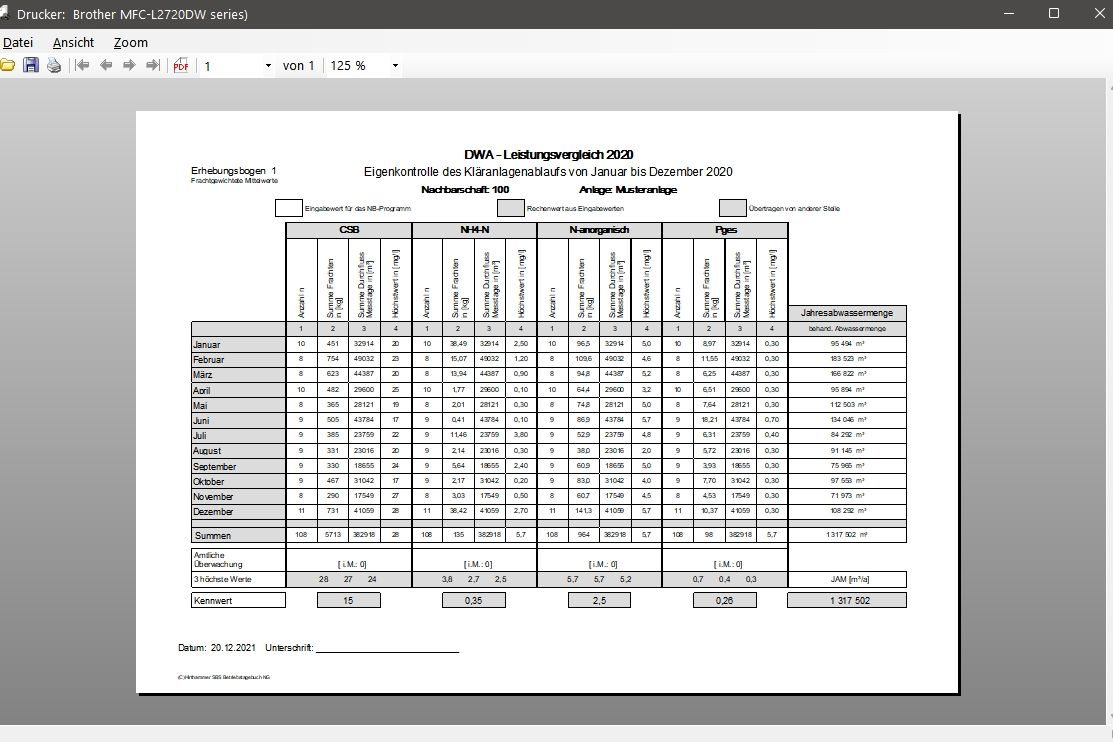This screenshot has width=1113, height=742.
Task: Click the DWA - Leistungsvergleich 2020 heading
Action: pos(548,154)
